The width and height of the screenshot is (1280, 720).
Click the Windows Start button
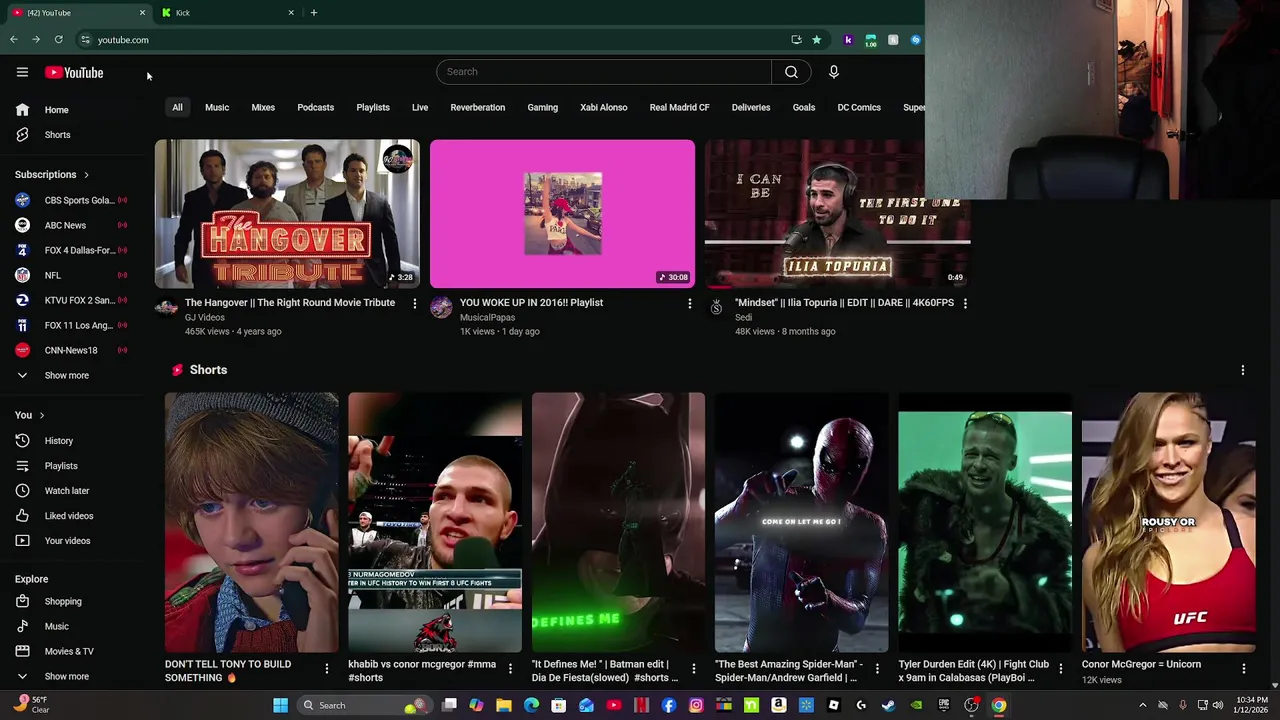pos(281,705)
